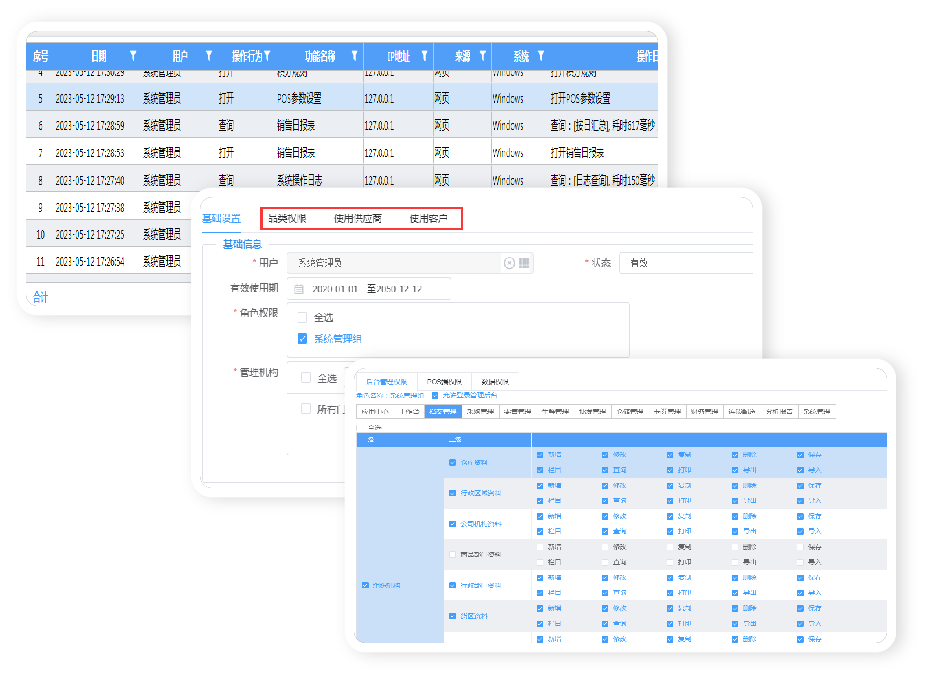Click filter icon beside 操作行为 header
The image size is (925, 678).
(268, 56)
